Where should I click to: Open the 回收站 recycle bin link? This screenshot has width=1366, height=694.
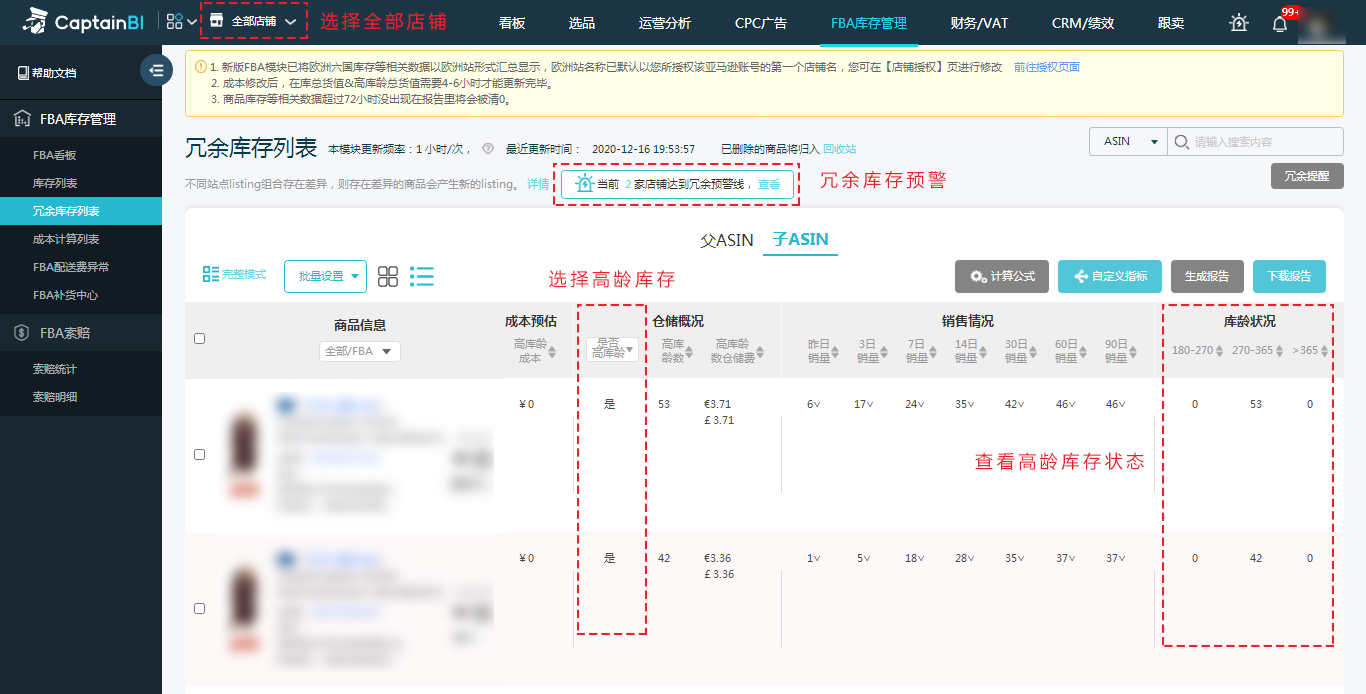[x=840, y=149]
